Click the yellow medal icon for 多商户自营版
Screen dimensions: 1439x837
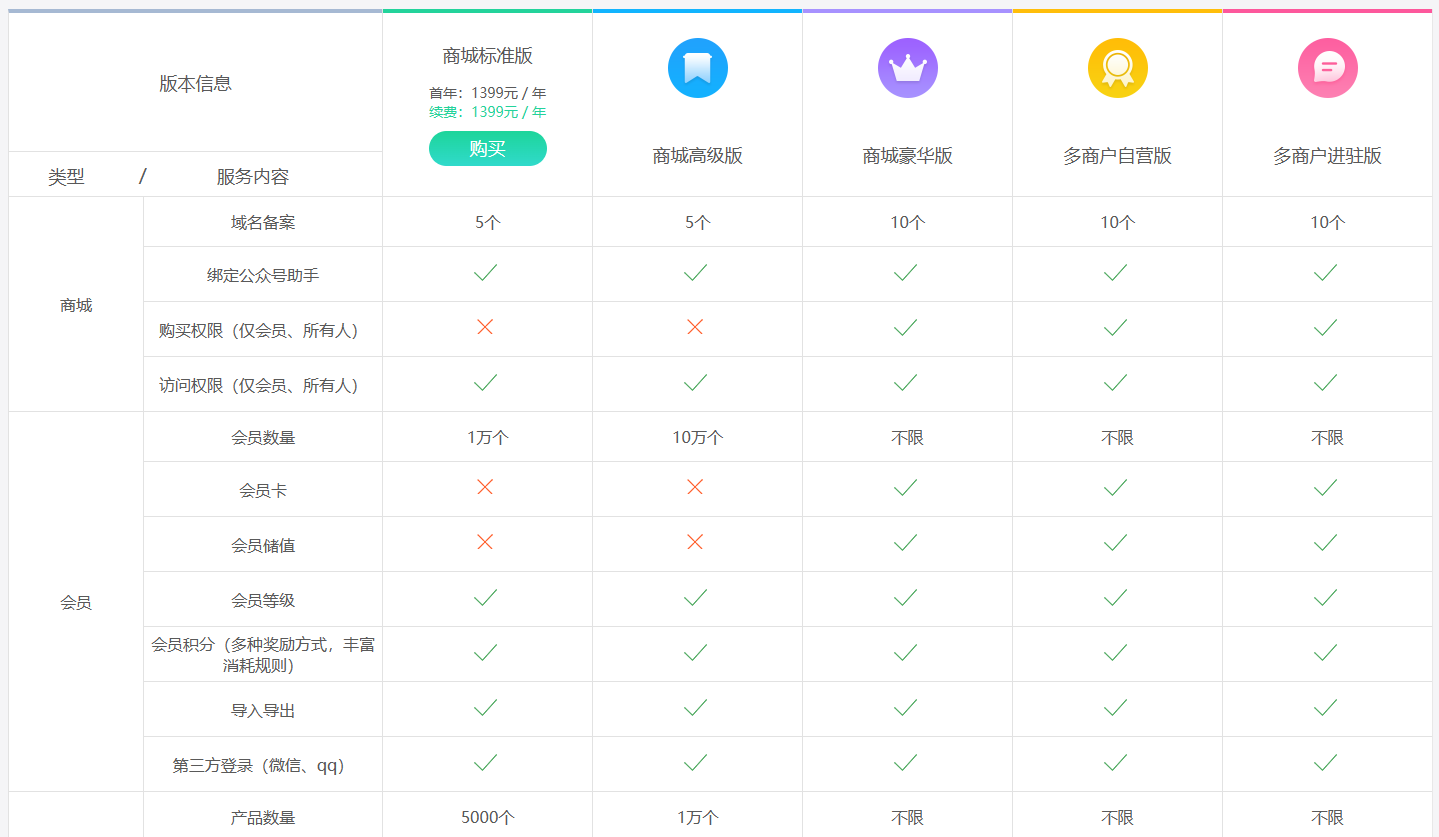[x=1117, y=68]
